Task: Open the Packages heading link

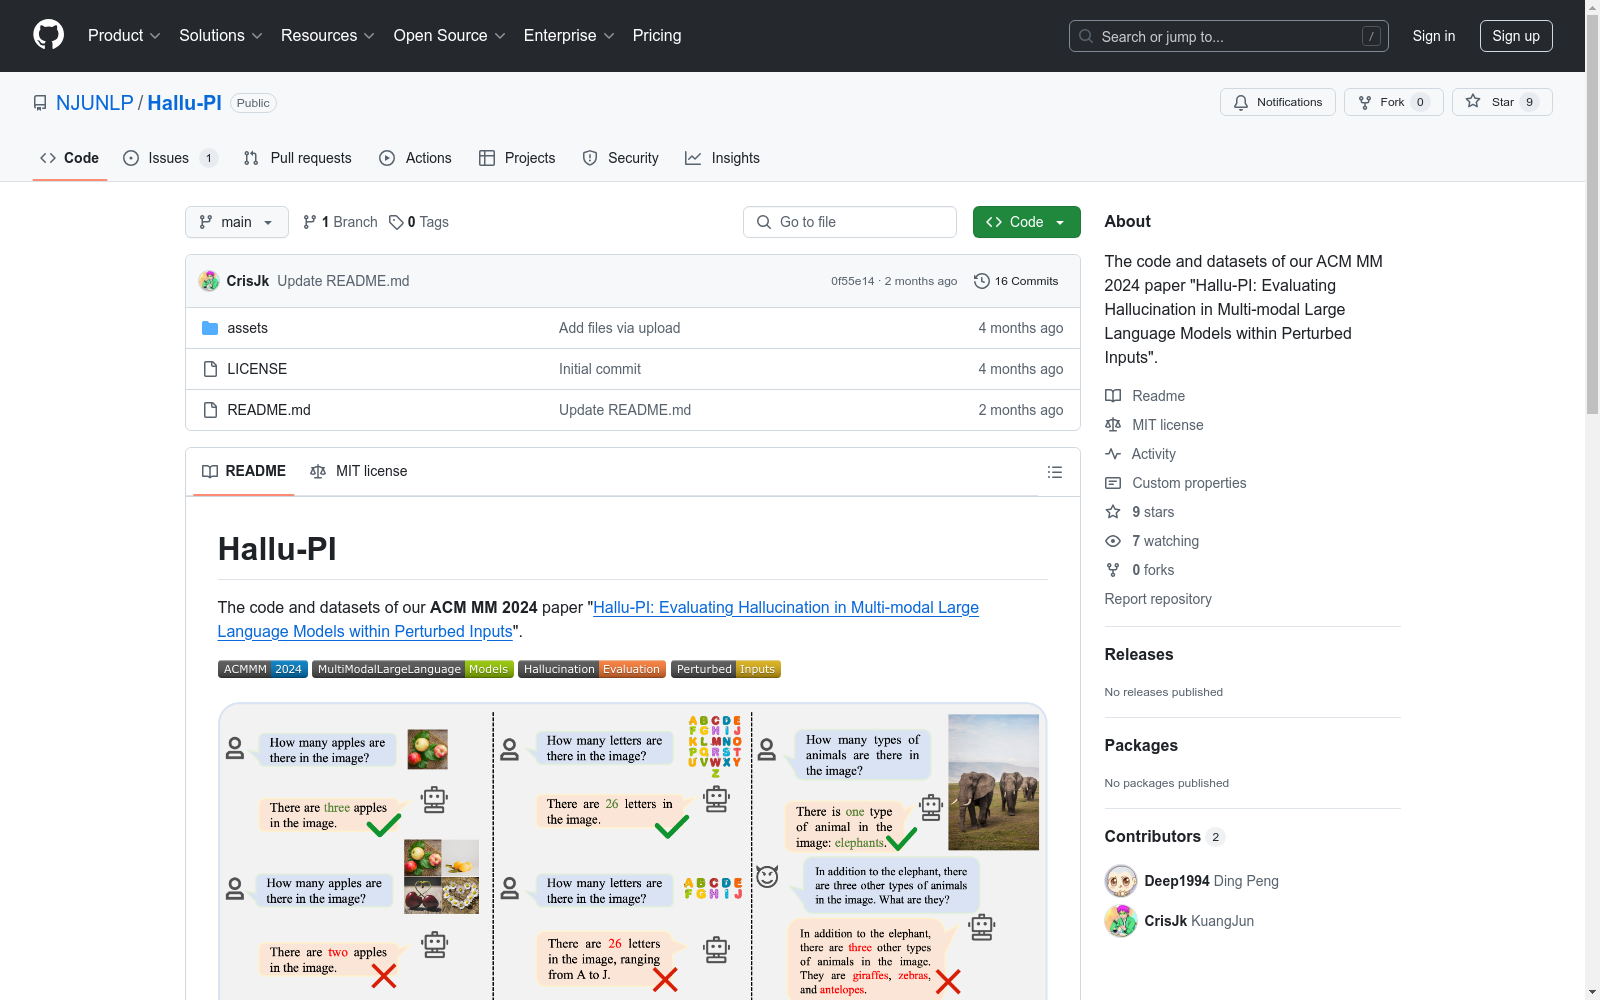Action: coord(1141,746)
